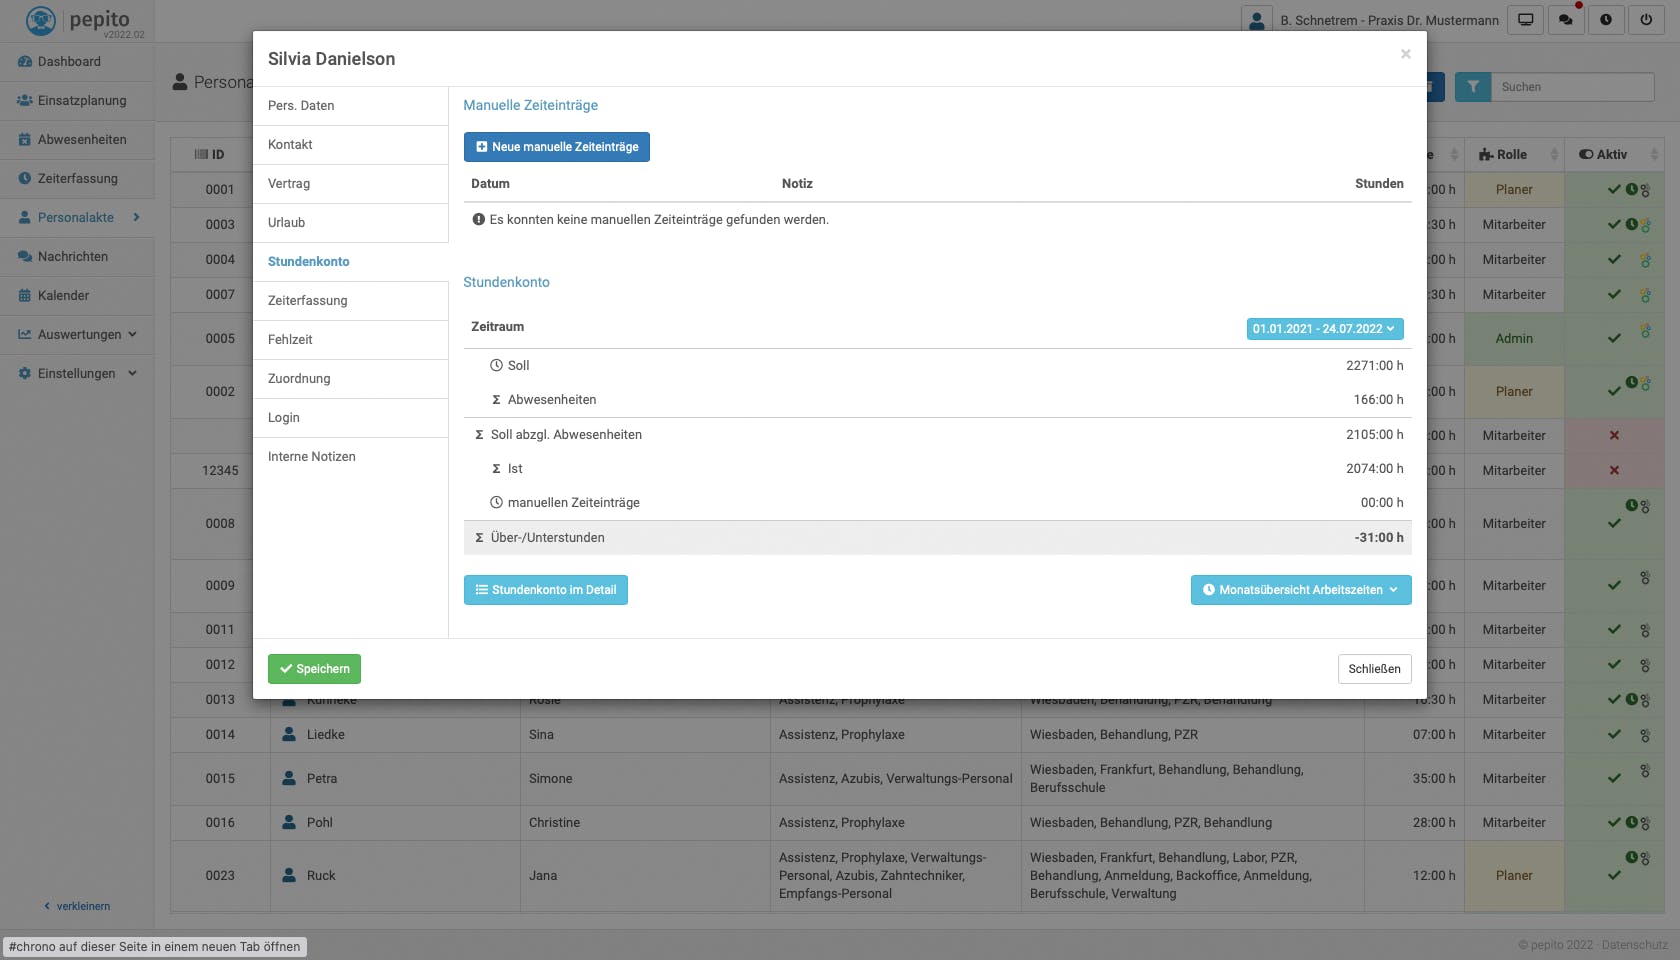Click the clock icon in top bar
1680x960 pixels.
point(1606,19)
